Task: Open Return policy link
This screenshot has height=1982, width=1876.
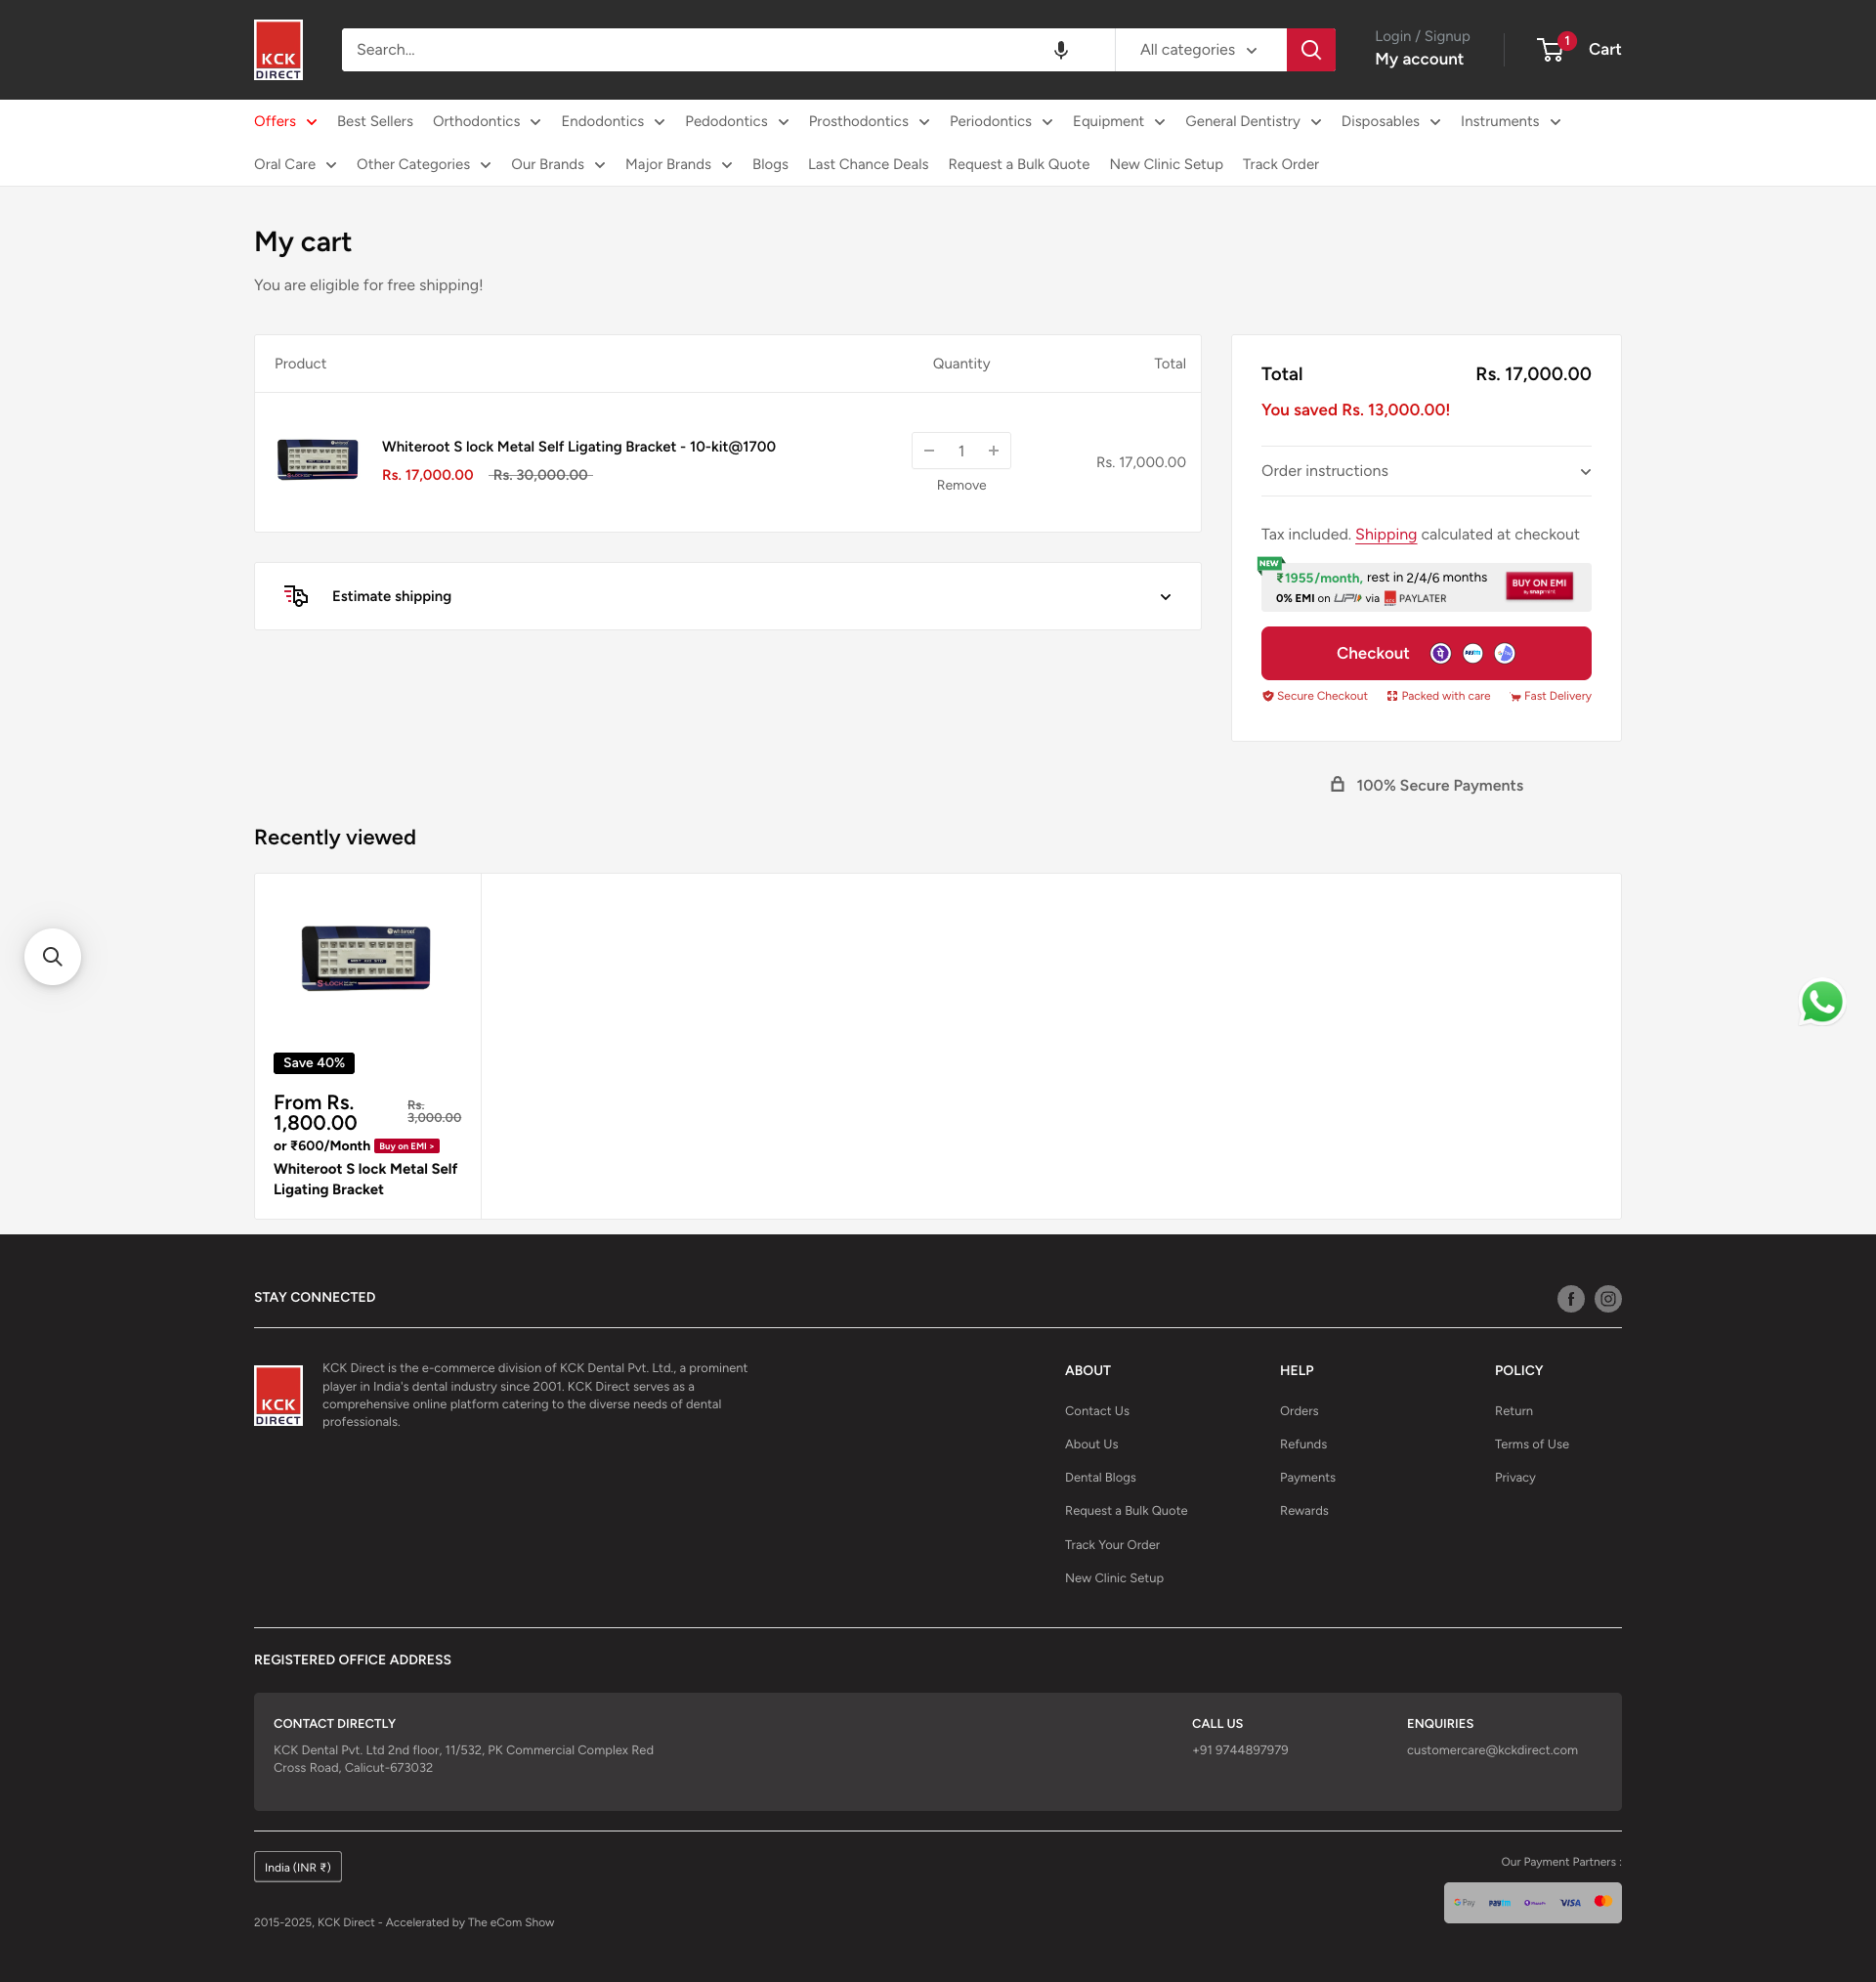Action: (1514, 1411)
